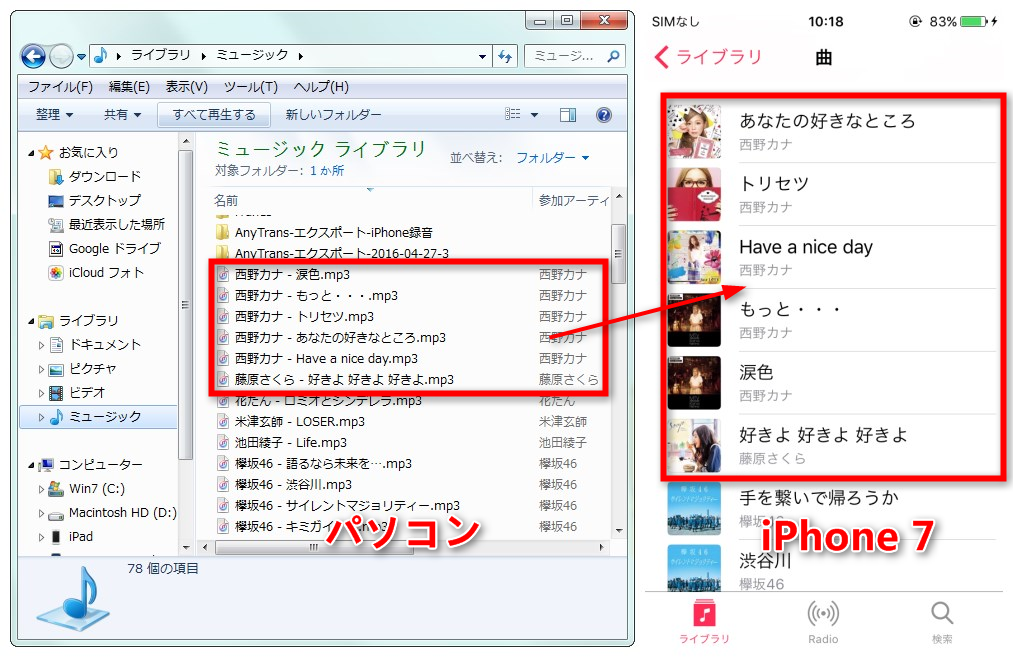Open the フォルダー sort dropdown
Image resolution: width=1013 pixels, height=657 pixels.
pyautogui.click(x=552, y=158)
